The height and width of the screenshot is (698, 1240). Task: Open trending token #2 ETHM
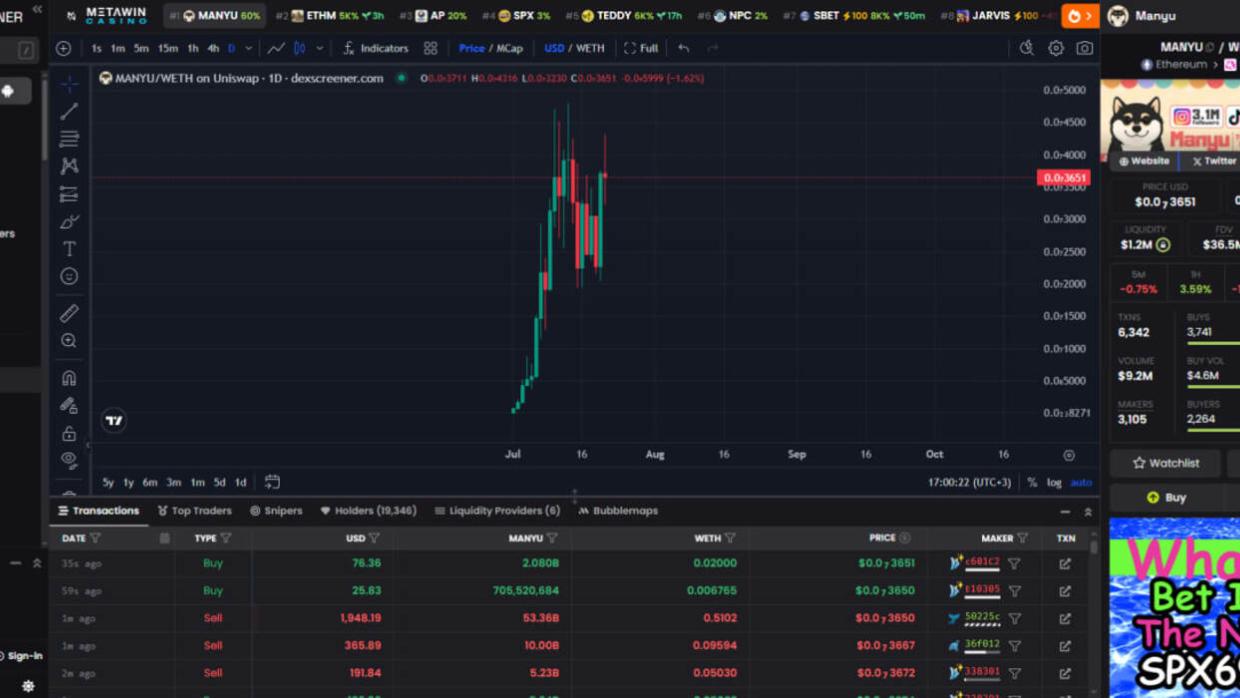tap(329, 16)
